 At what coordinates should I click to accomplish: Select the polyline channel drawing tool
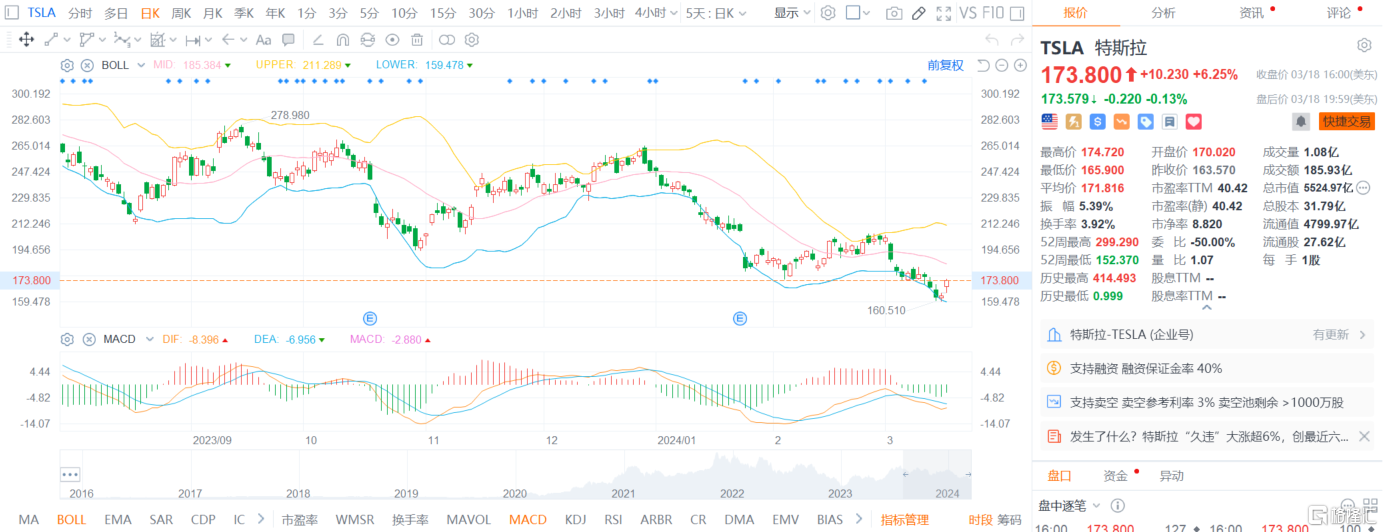click(x=87, y=40)
